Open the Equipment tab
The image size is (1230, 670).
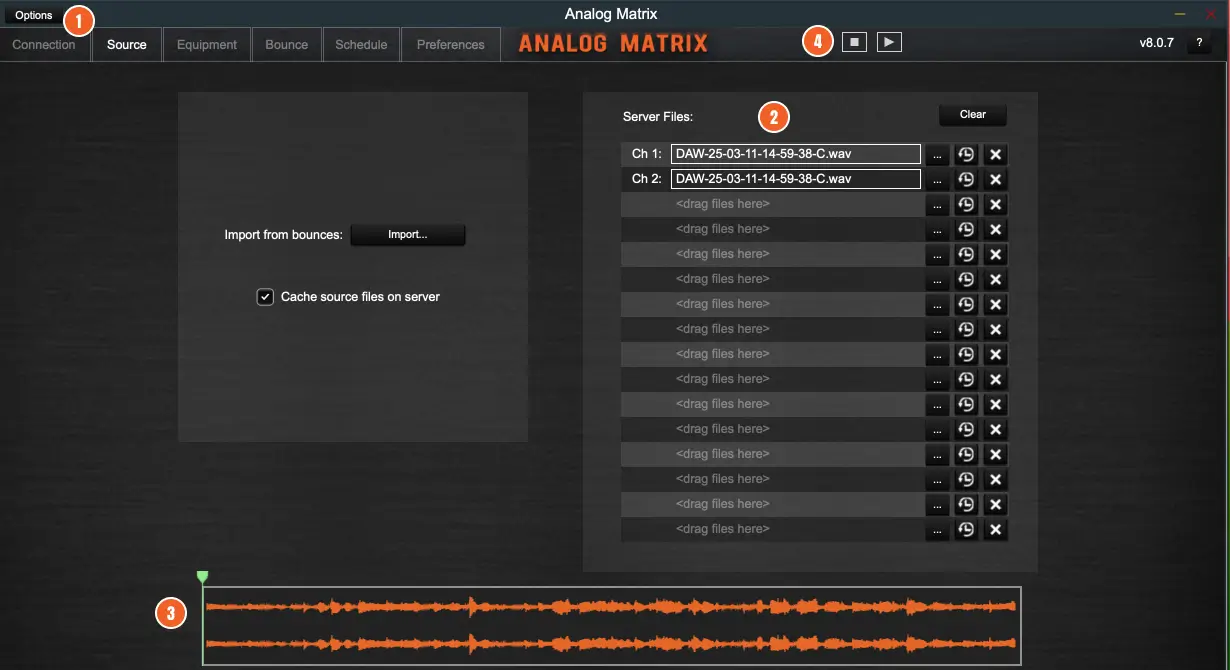click(x=207, y=45)
